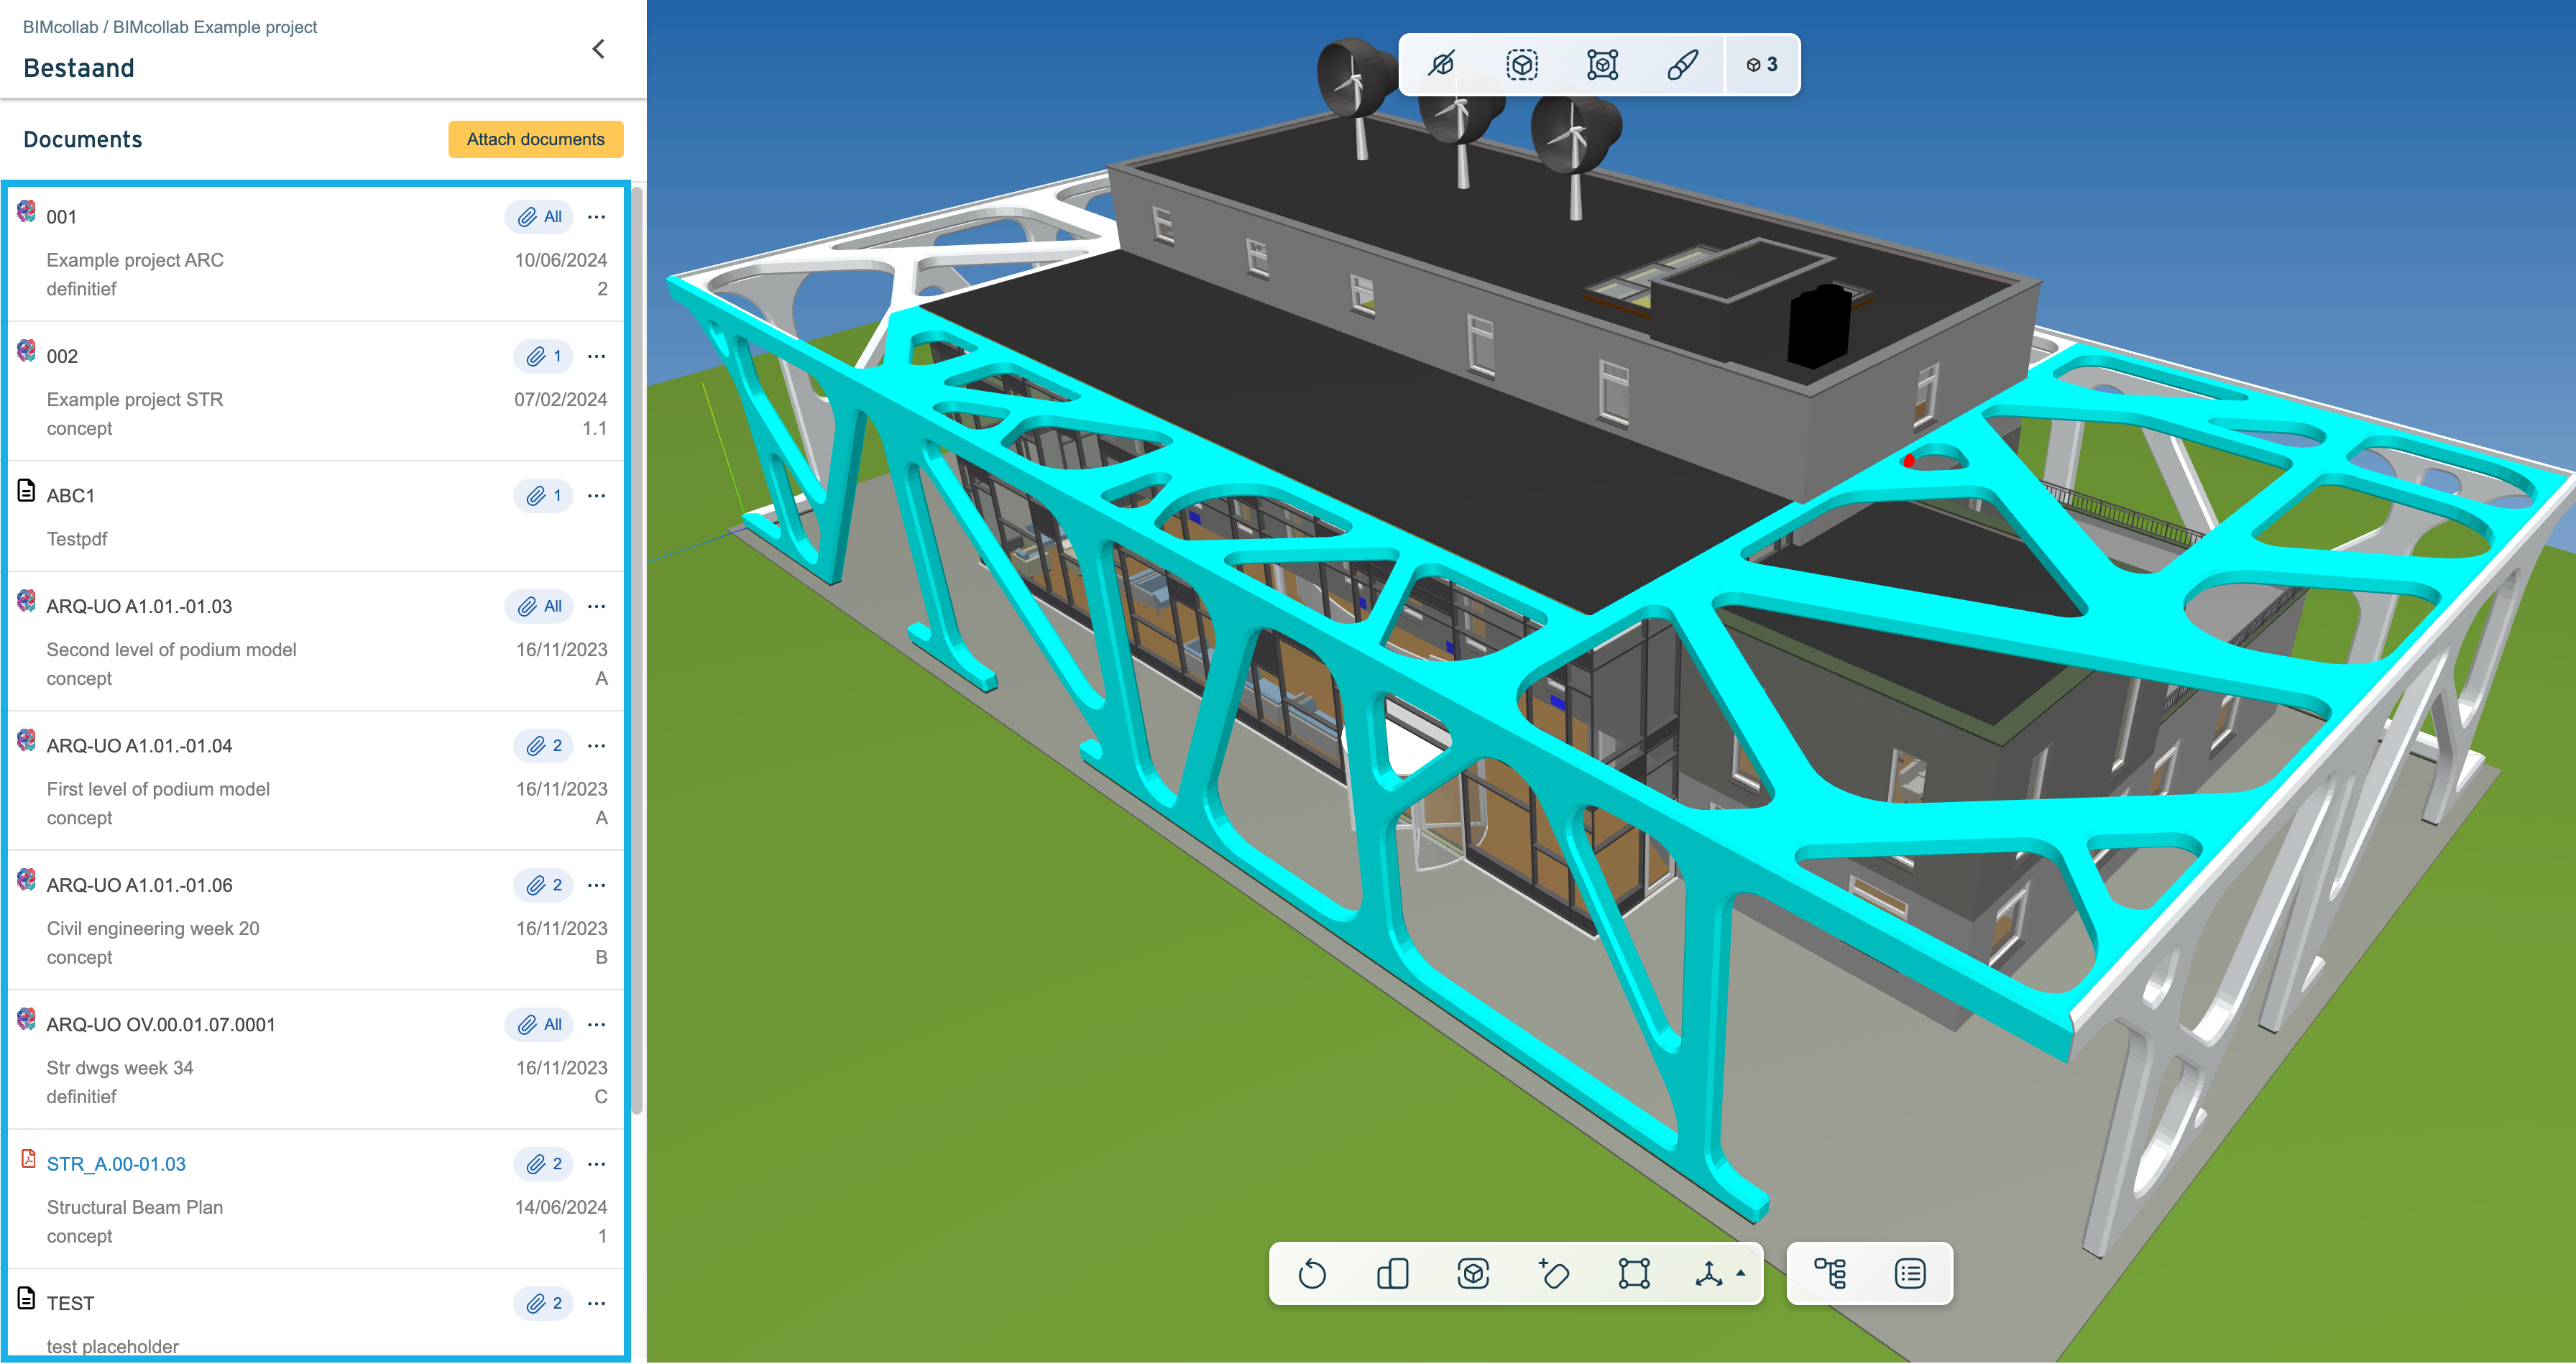The height and width of the screenshot is (1364, 2576).
Task: Click the fit-to-frame icon in bottom toolbar
Action: pos(1634,1274)
